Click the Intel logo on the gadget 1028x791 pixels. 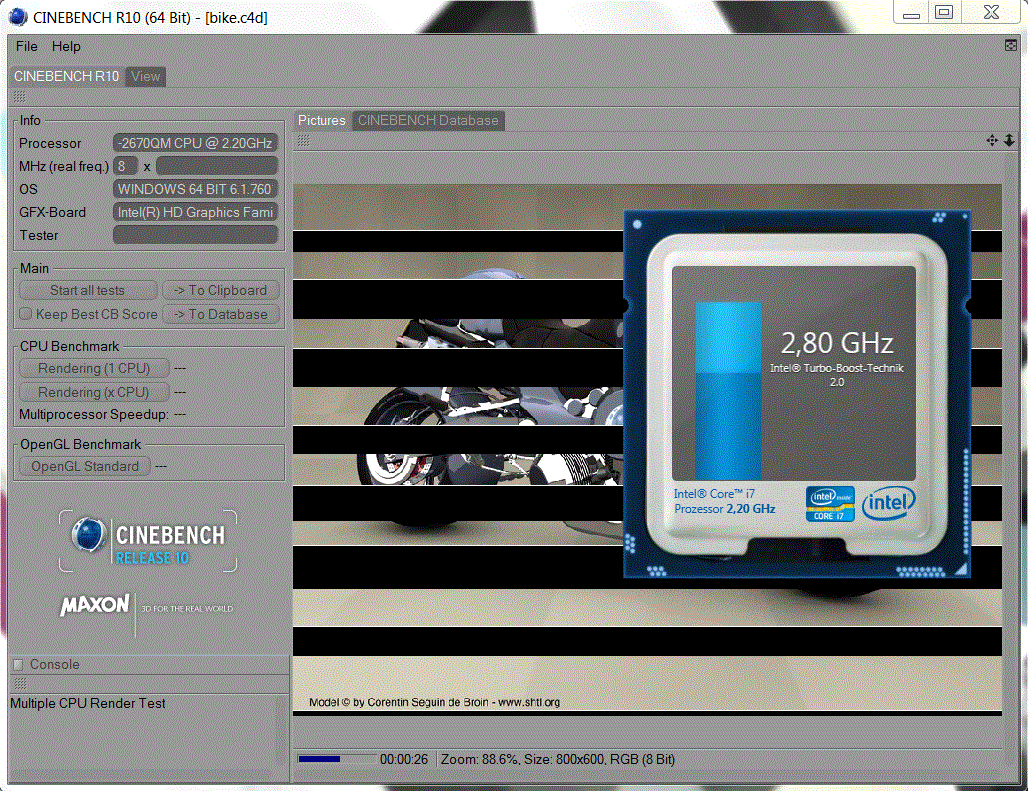click(888, 503)
